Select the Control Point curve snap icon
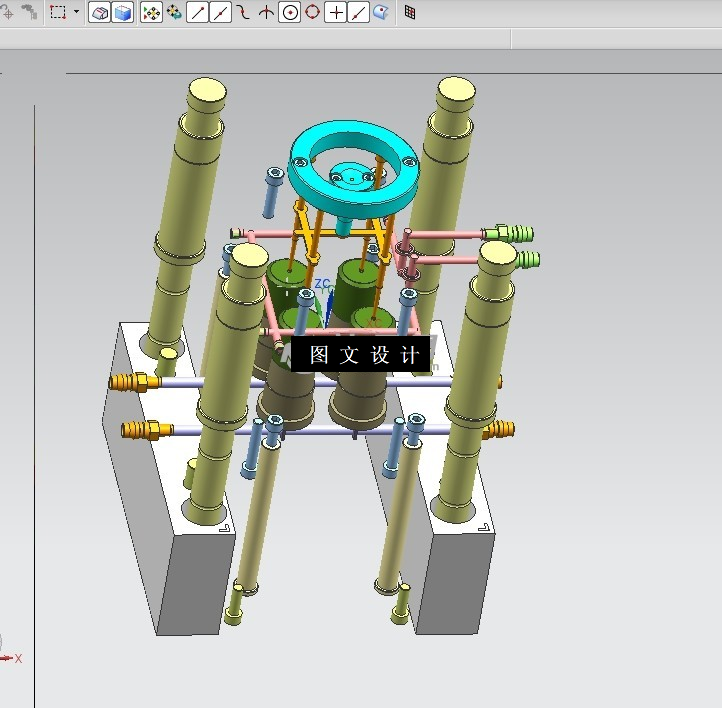 [x=243, y=13]
